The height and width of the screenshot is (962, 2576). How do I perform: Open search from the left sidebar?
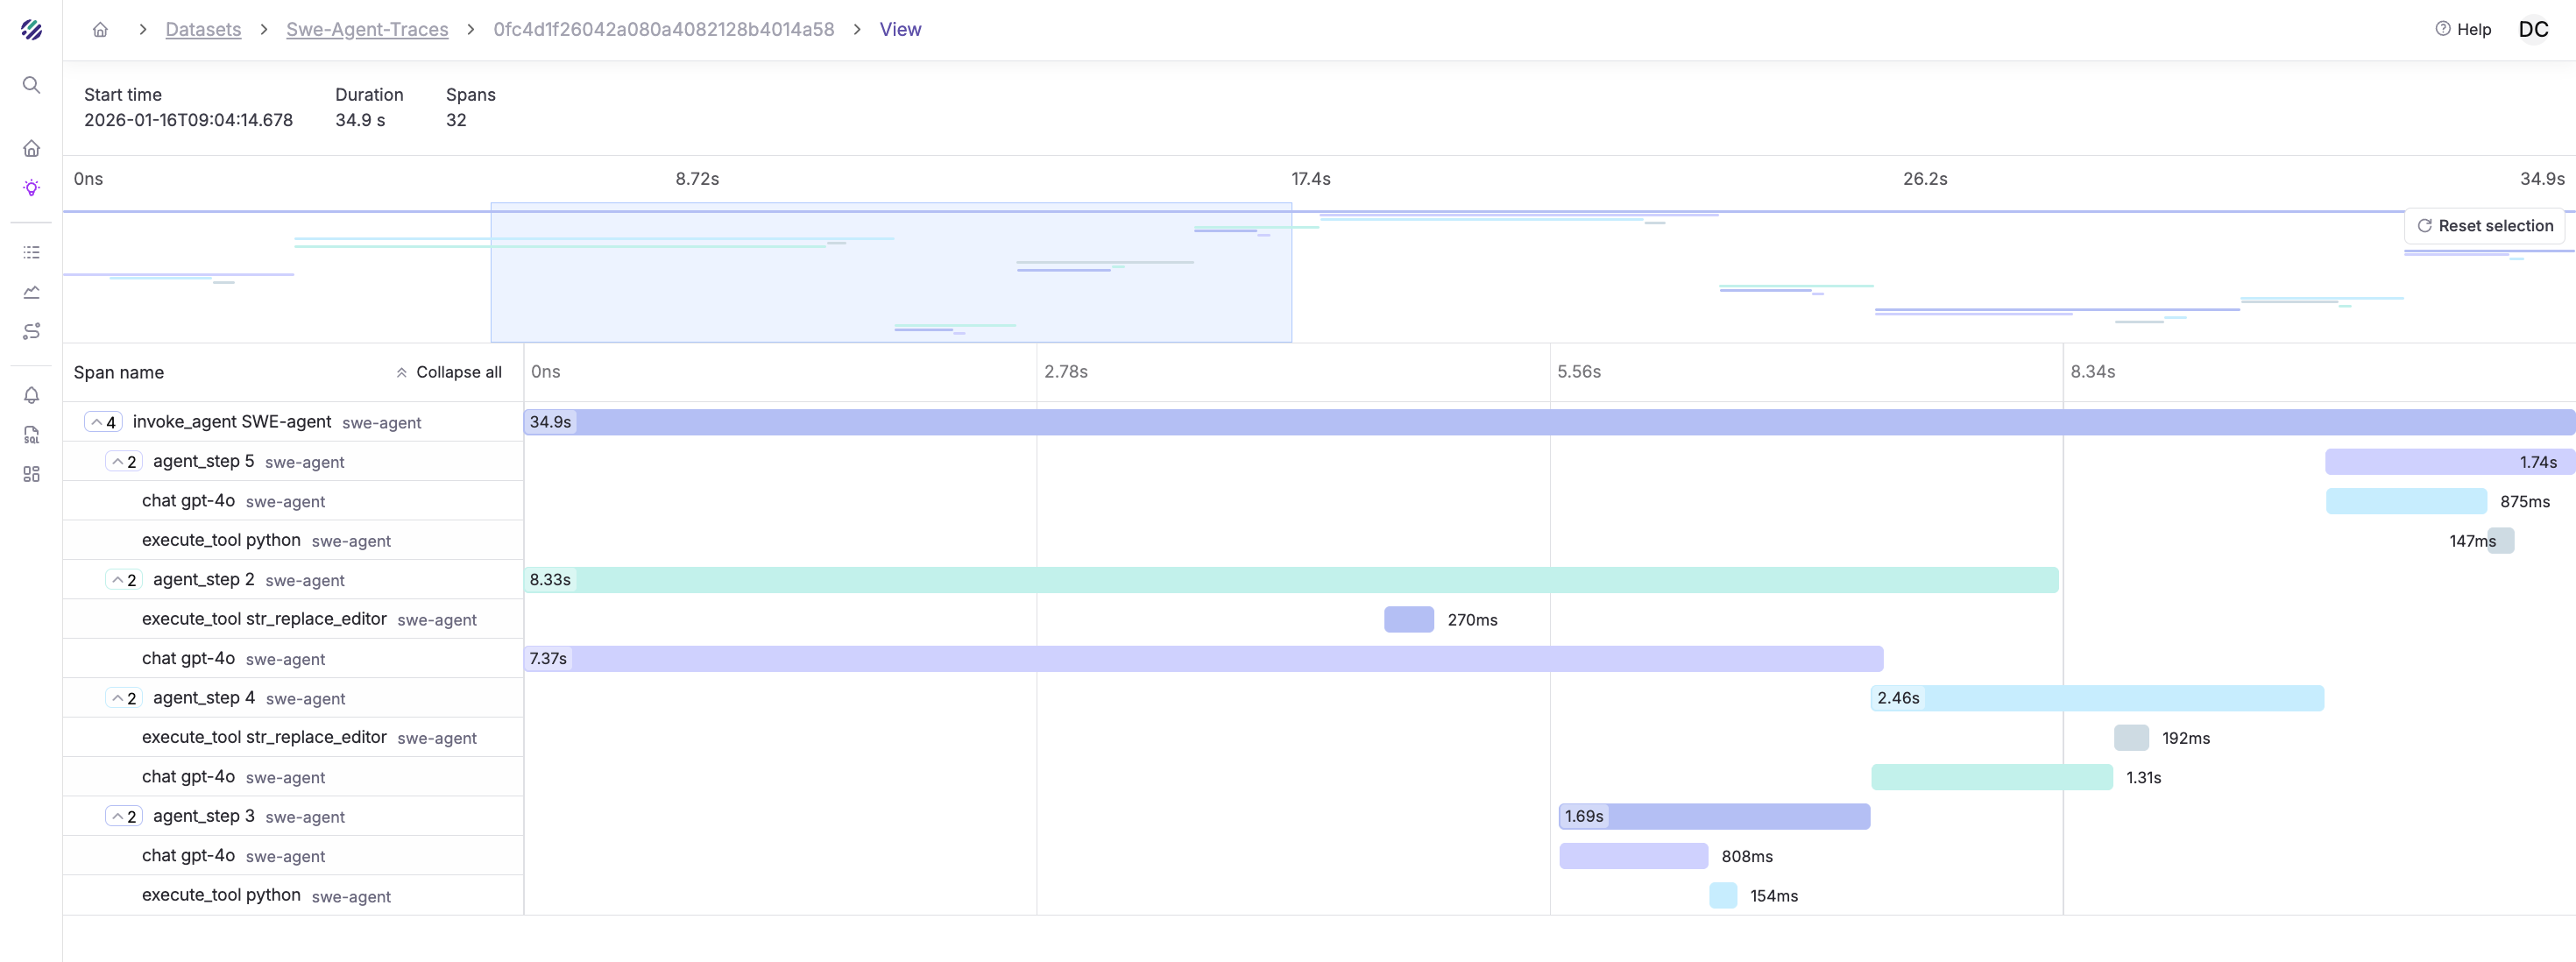pyautogui.click(x=31, y=85)
